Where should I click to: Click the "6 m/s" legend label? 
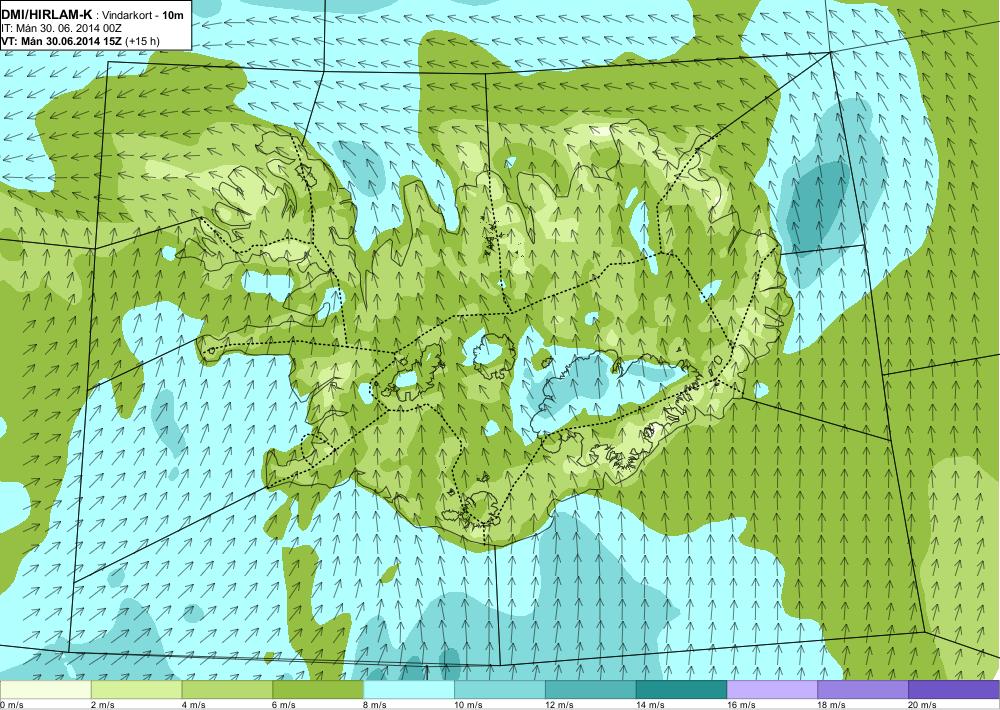(285, 705)
